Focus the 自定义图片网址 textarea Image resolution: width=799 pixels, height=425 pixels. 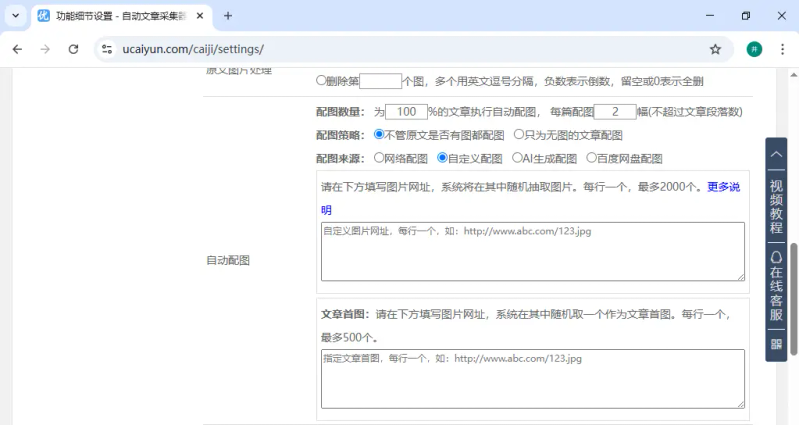tap(532, 251)
